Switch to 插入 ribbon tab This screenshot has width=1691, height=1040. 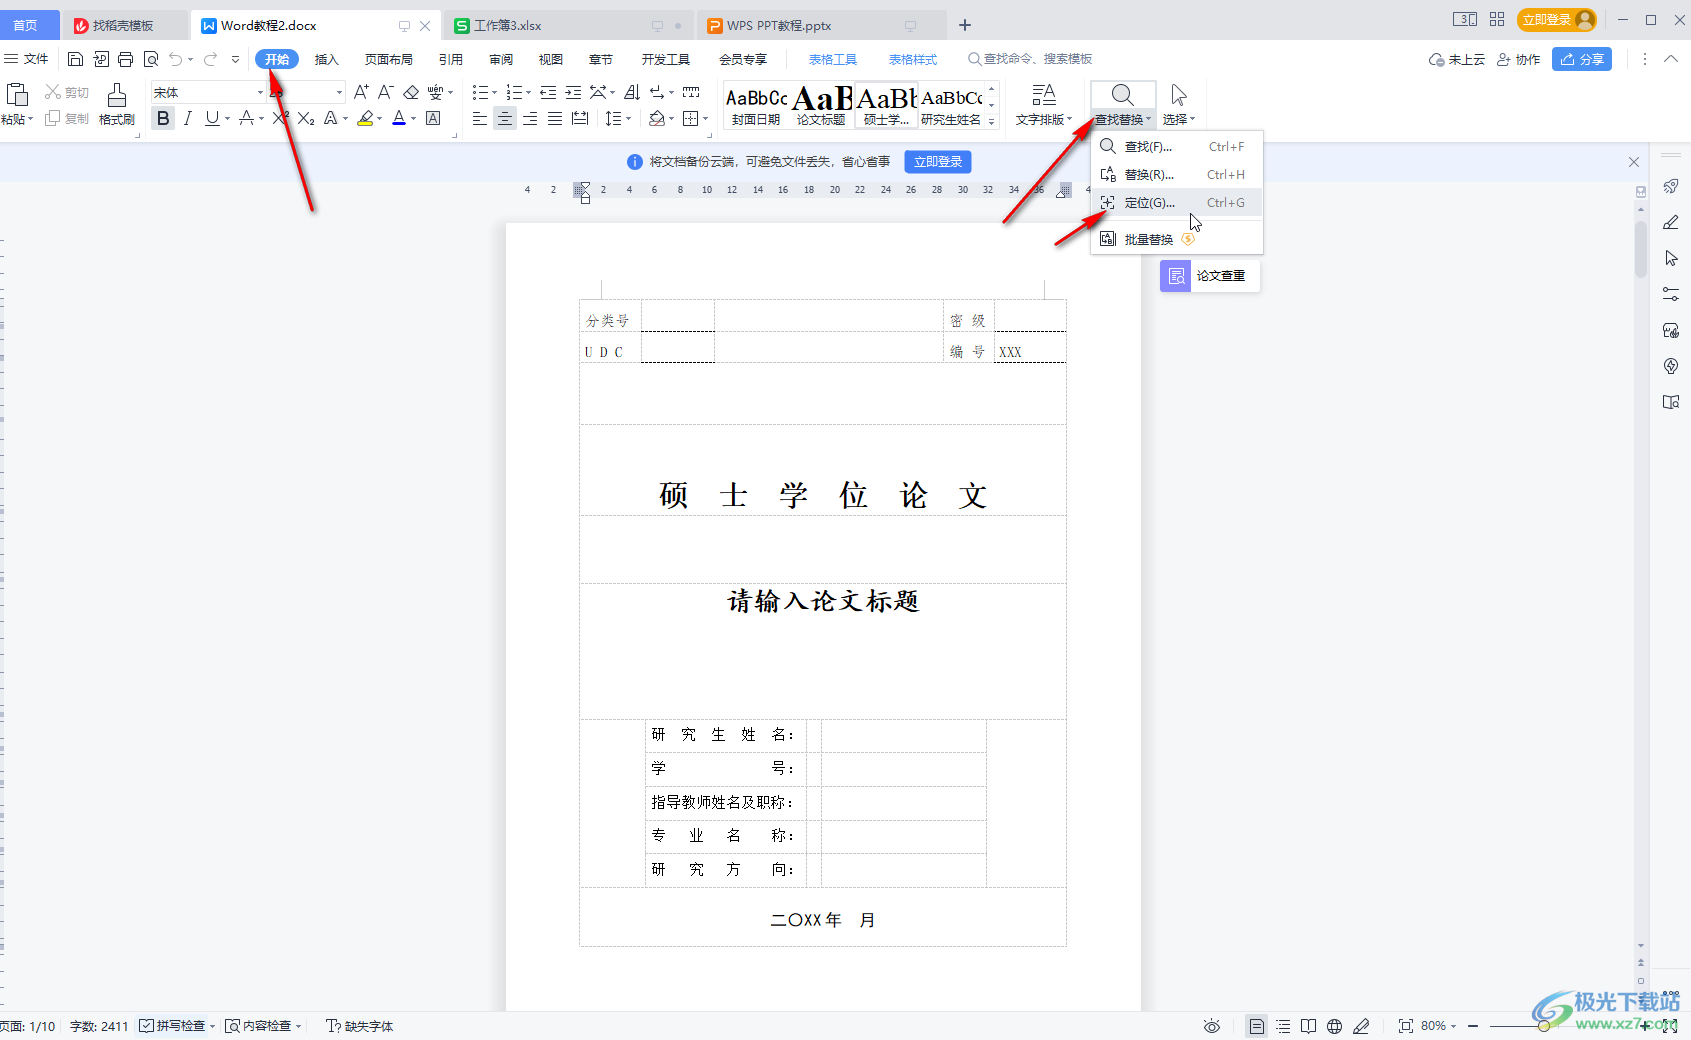tap(327, 60)
